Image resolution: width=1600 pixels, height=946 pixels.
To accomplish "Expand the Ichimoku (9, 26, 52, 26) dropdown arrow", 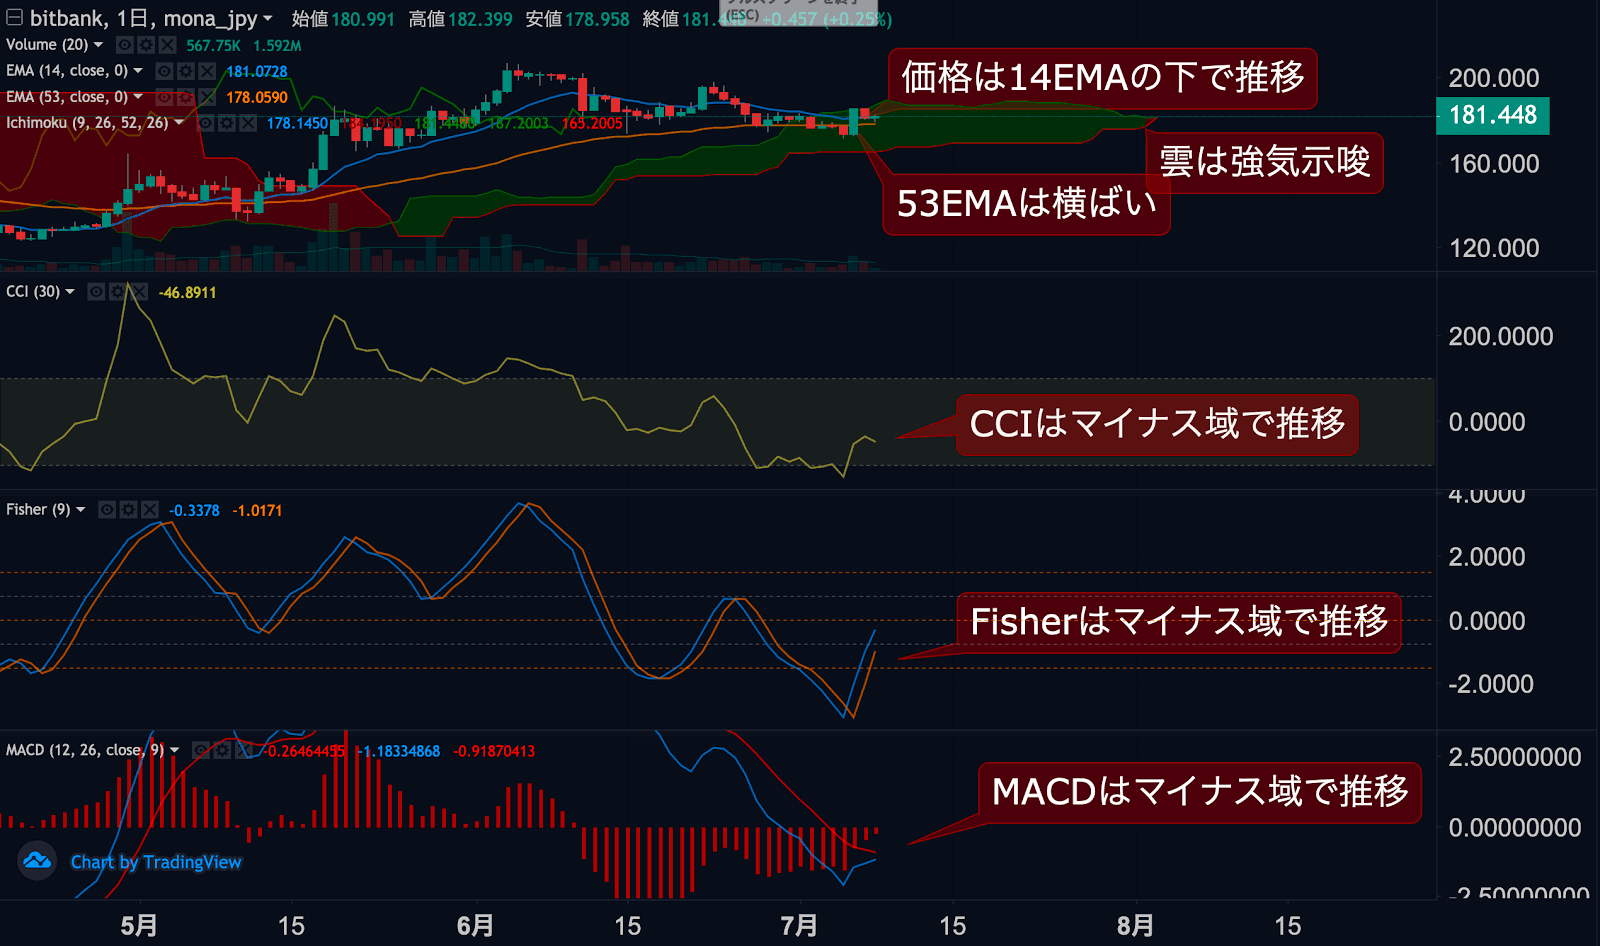I will [x=179, y=123].
